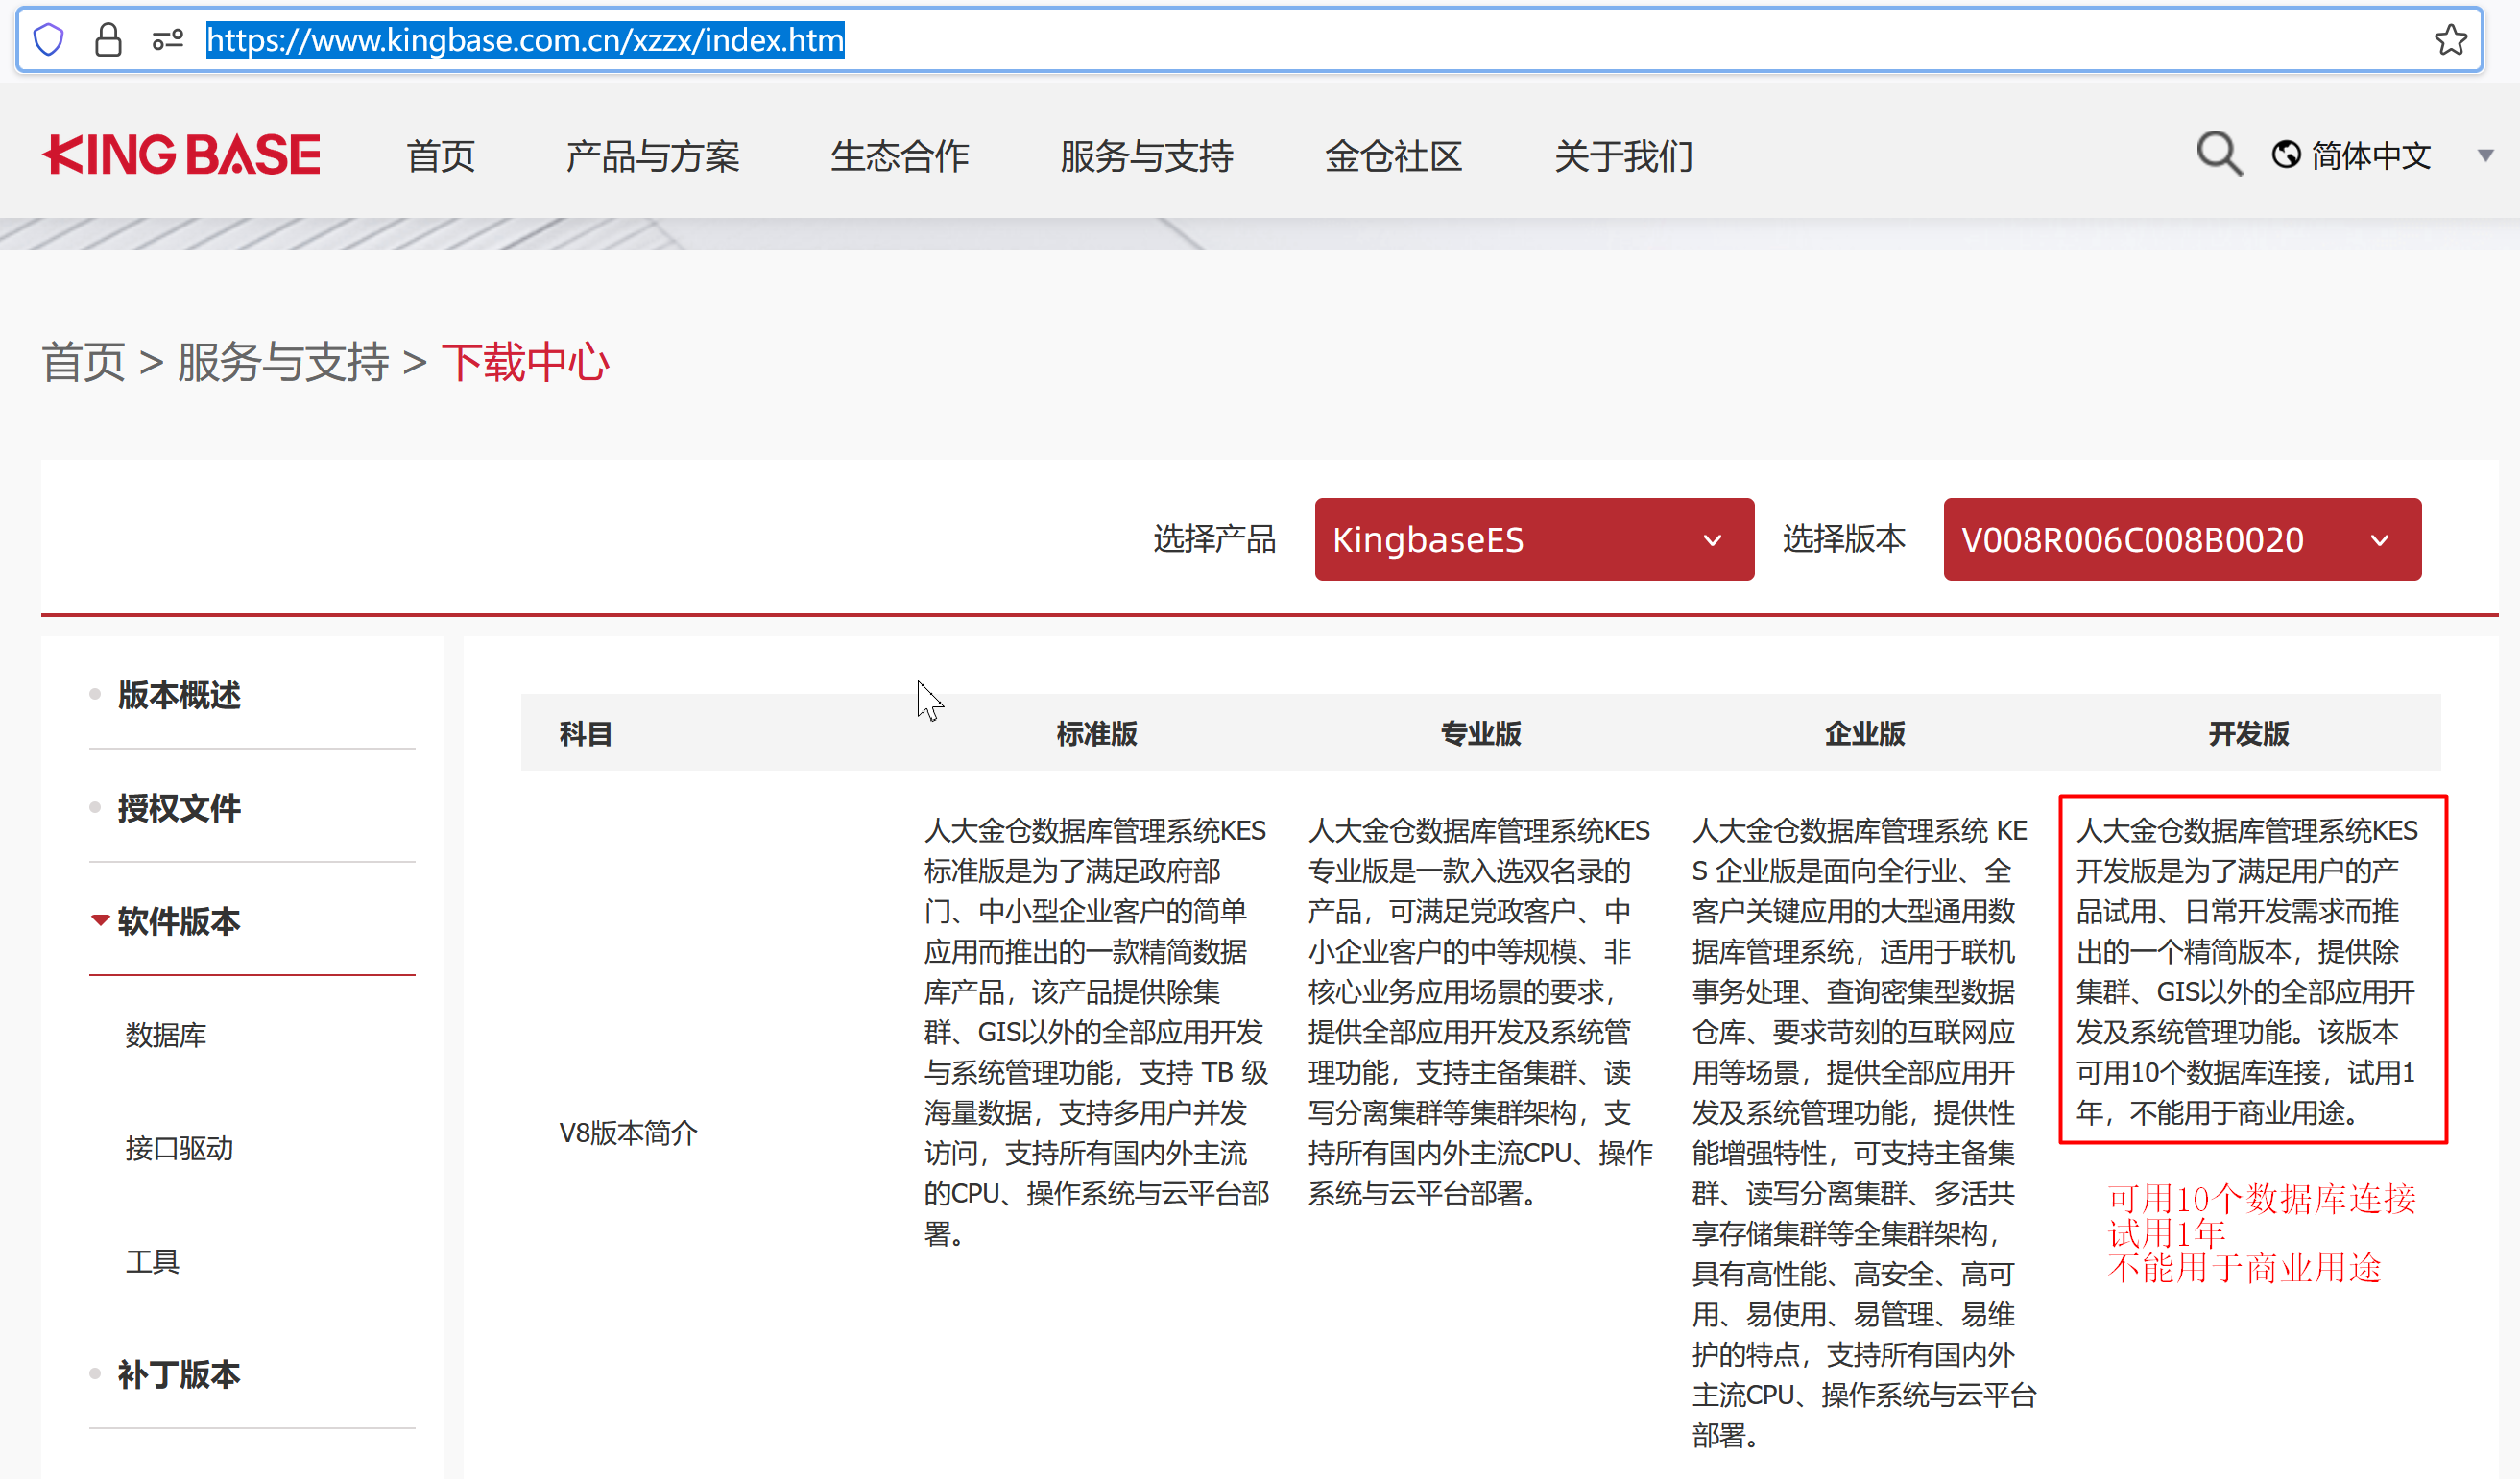Go to 服务与支持 in the top navigation
This screenshot has width=2520, height=1479.
point(1146,156)
